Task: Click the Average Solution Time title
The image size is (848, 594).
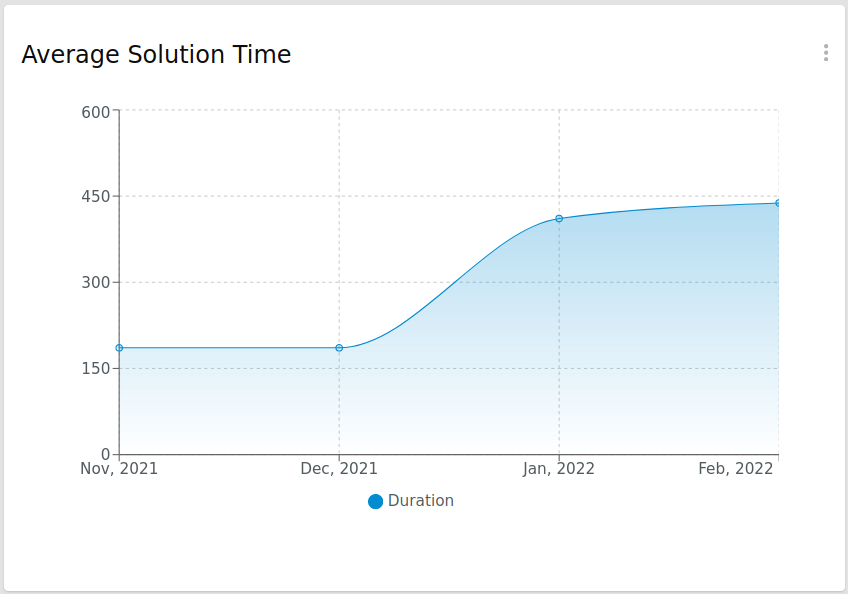Action: (x=156, y=55)
